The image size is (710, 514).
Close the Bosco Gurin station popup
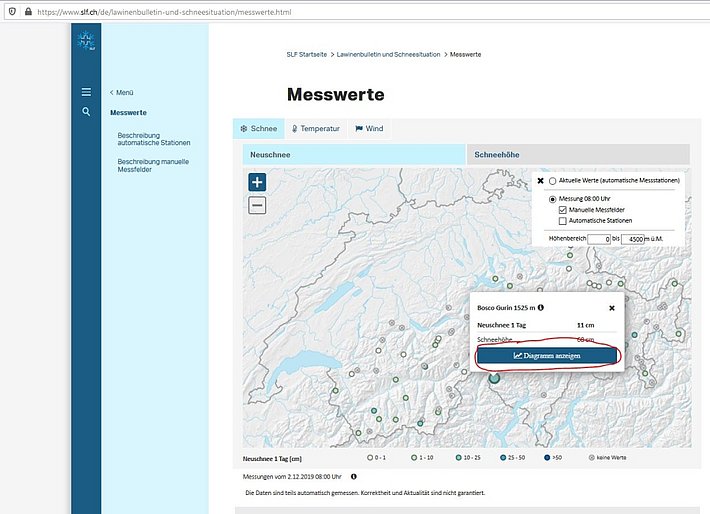(612, 308)
